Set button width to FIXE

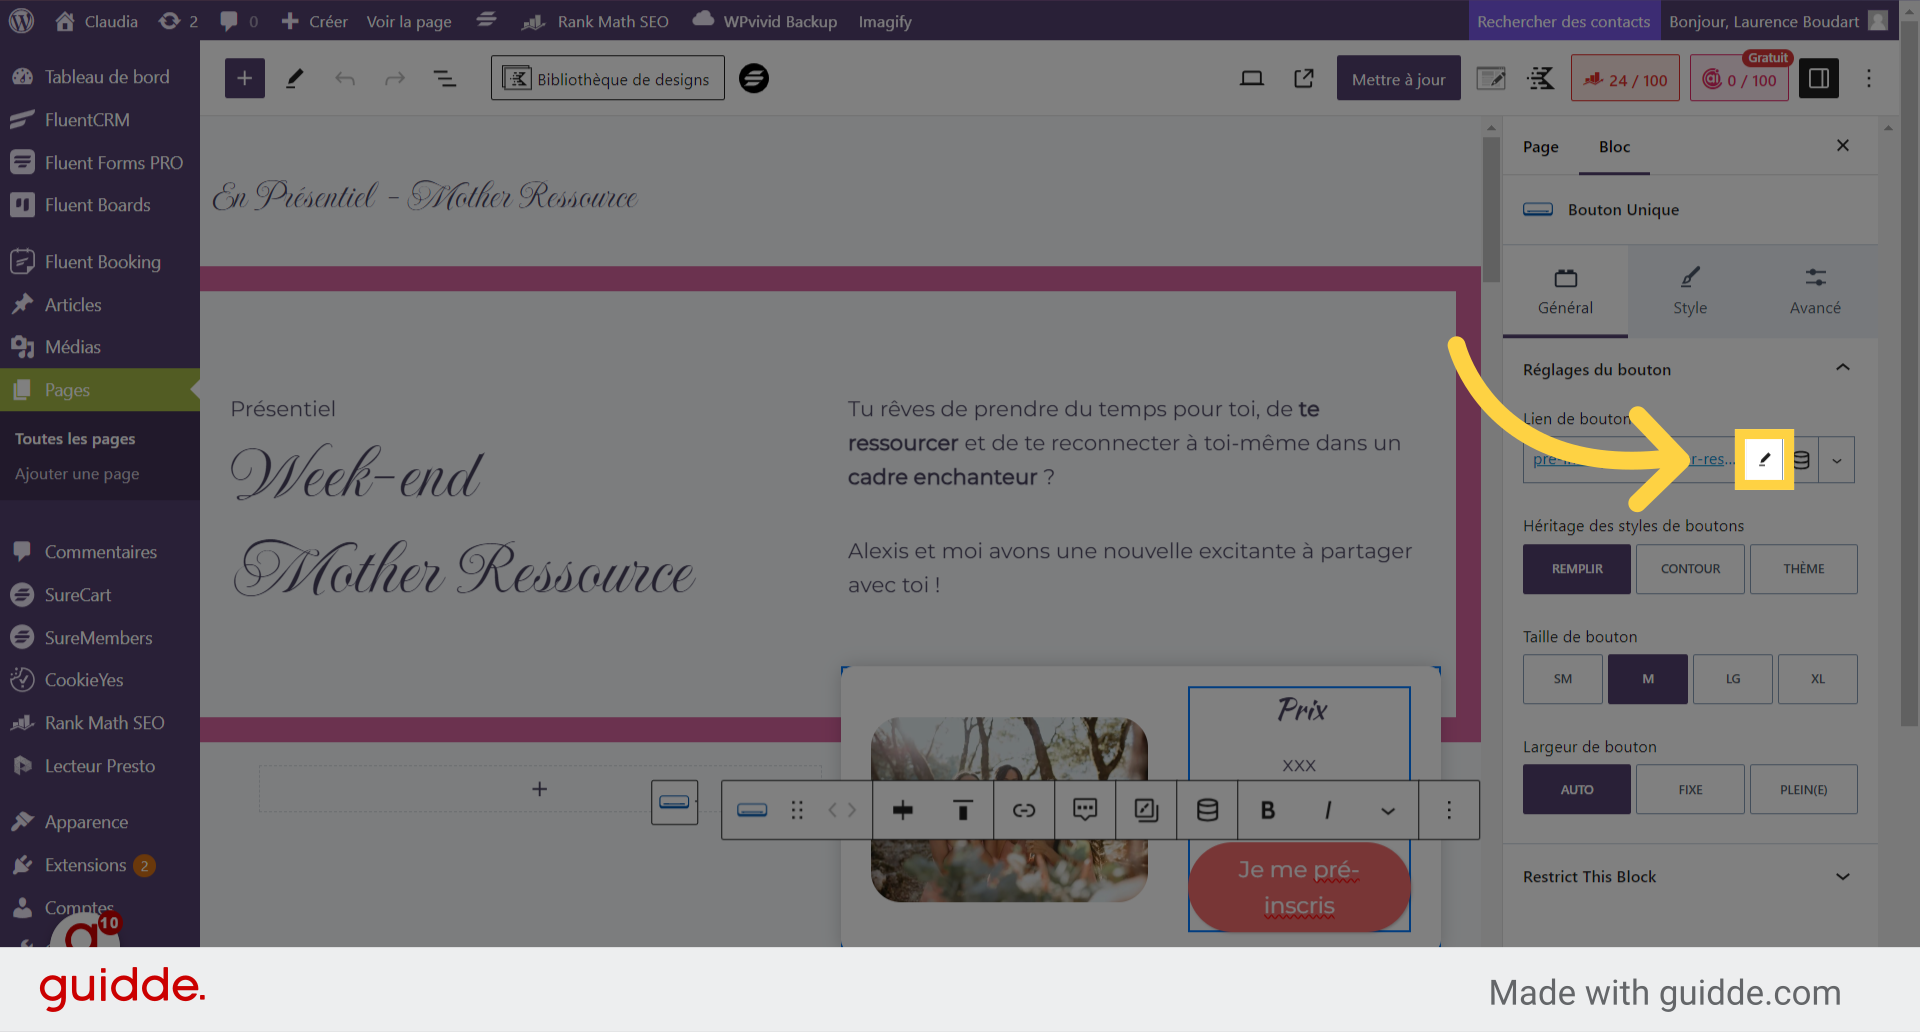(1691, 790)
